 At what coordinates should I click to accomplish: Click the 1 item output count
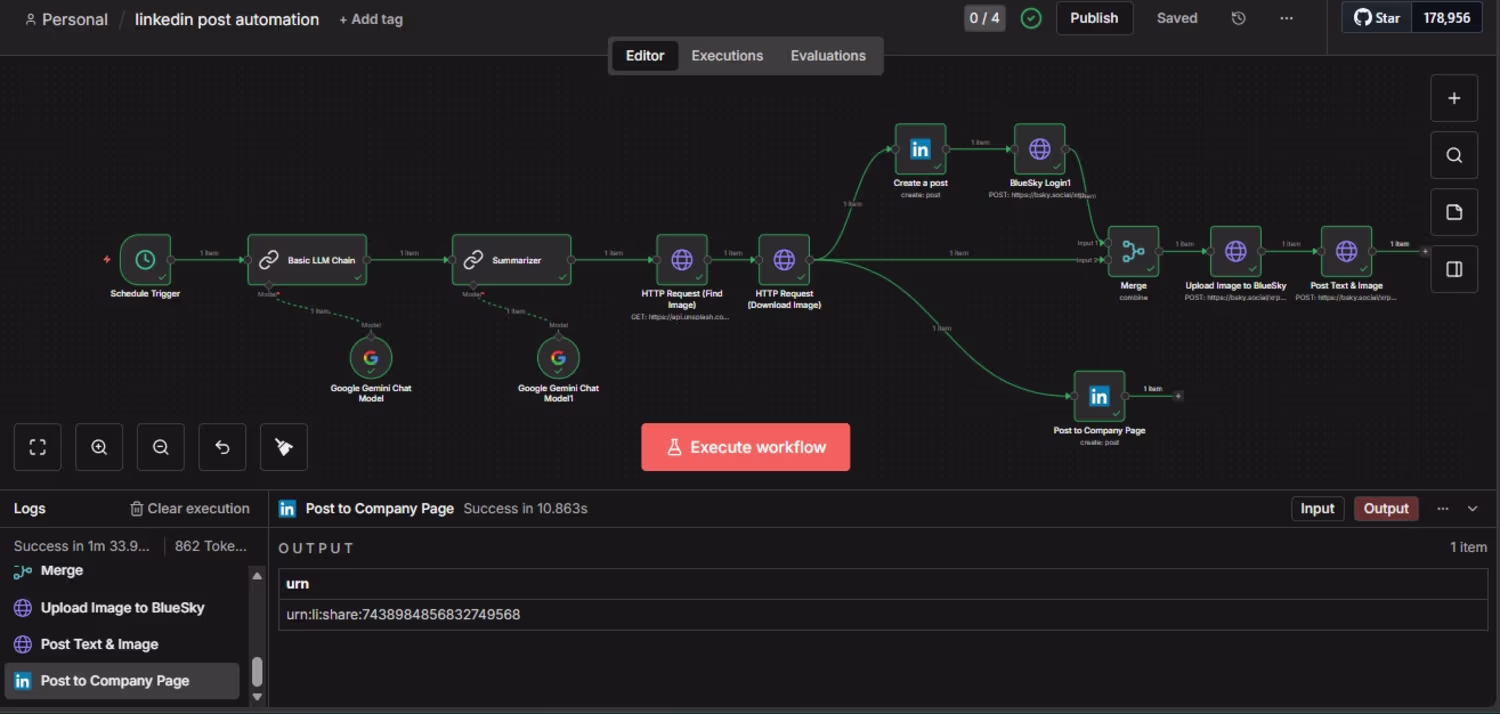1468,547
